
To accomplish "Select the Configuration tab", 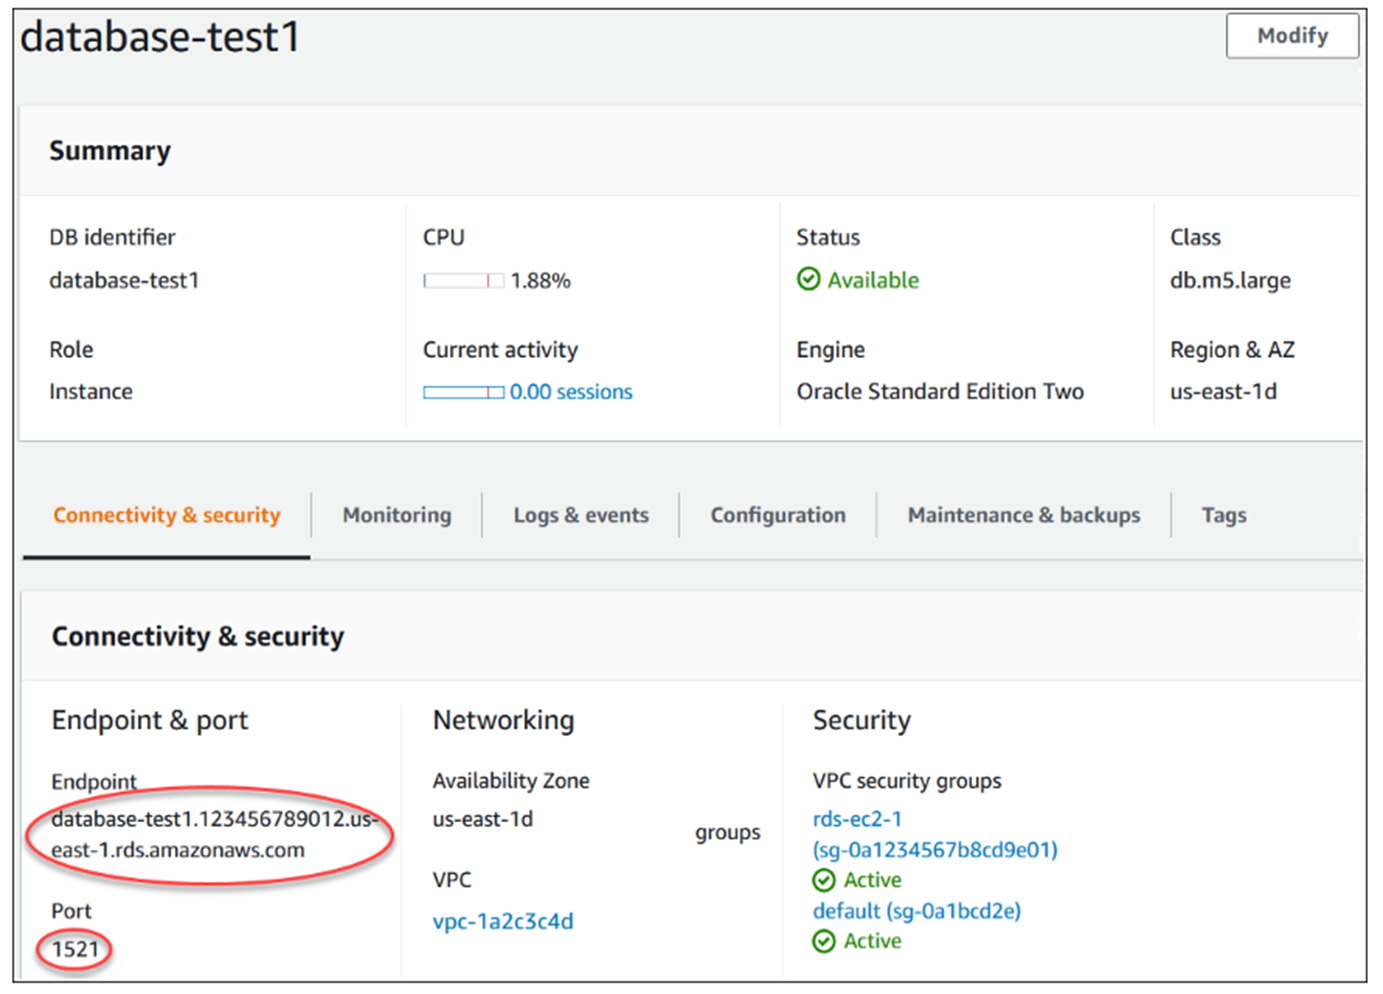I will (778, 515).
